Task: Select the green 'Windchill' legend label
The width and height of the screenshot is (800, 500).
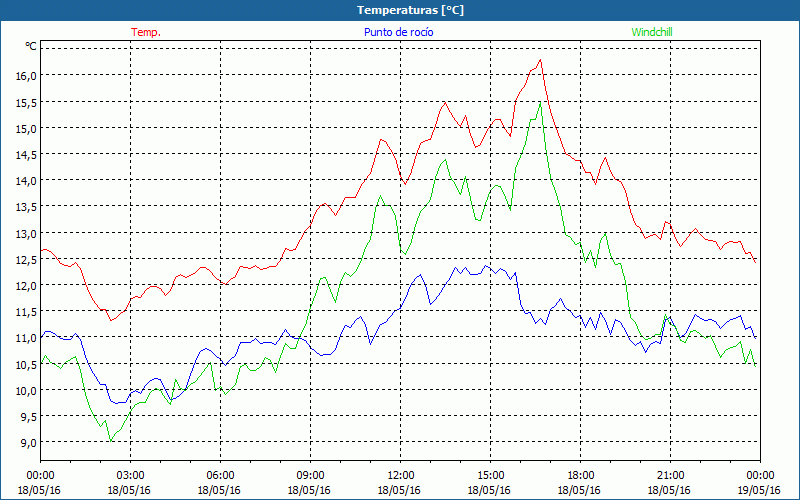Action: [x=652, y=32]
